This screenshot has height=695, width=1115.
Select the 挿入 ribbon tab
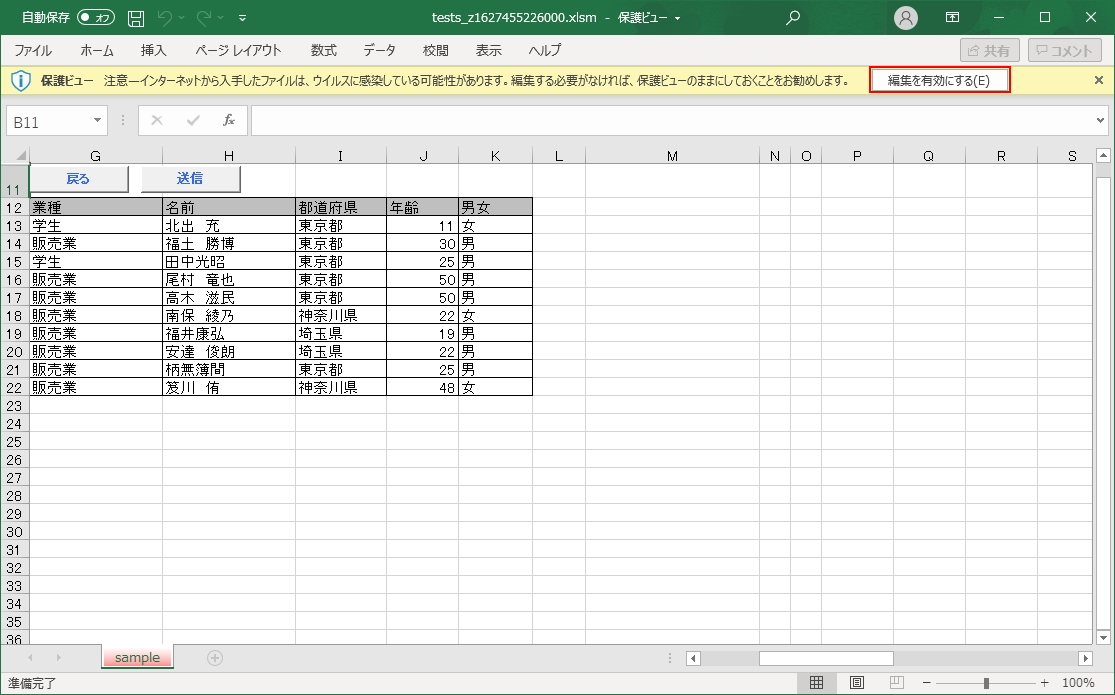click(x=154, y=51)
